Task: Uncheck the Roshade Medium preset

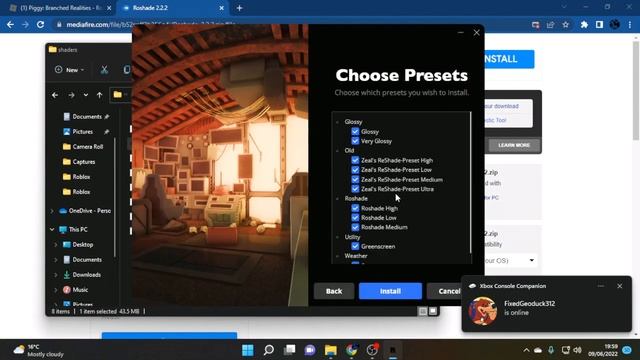Action: tap(355, 227)
